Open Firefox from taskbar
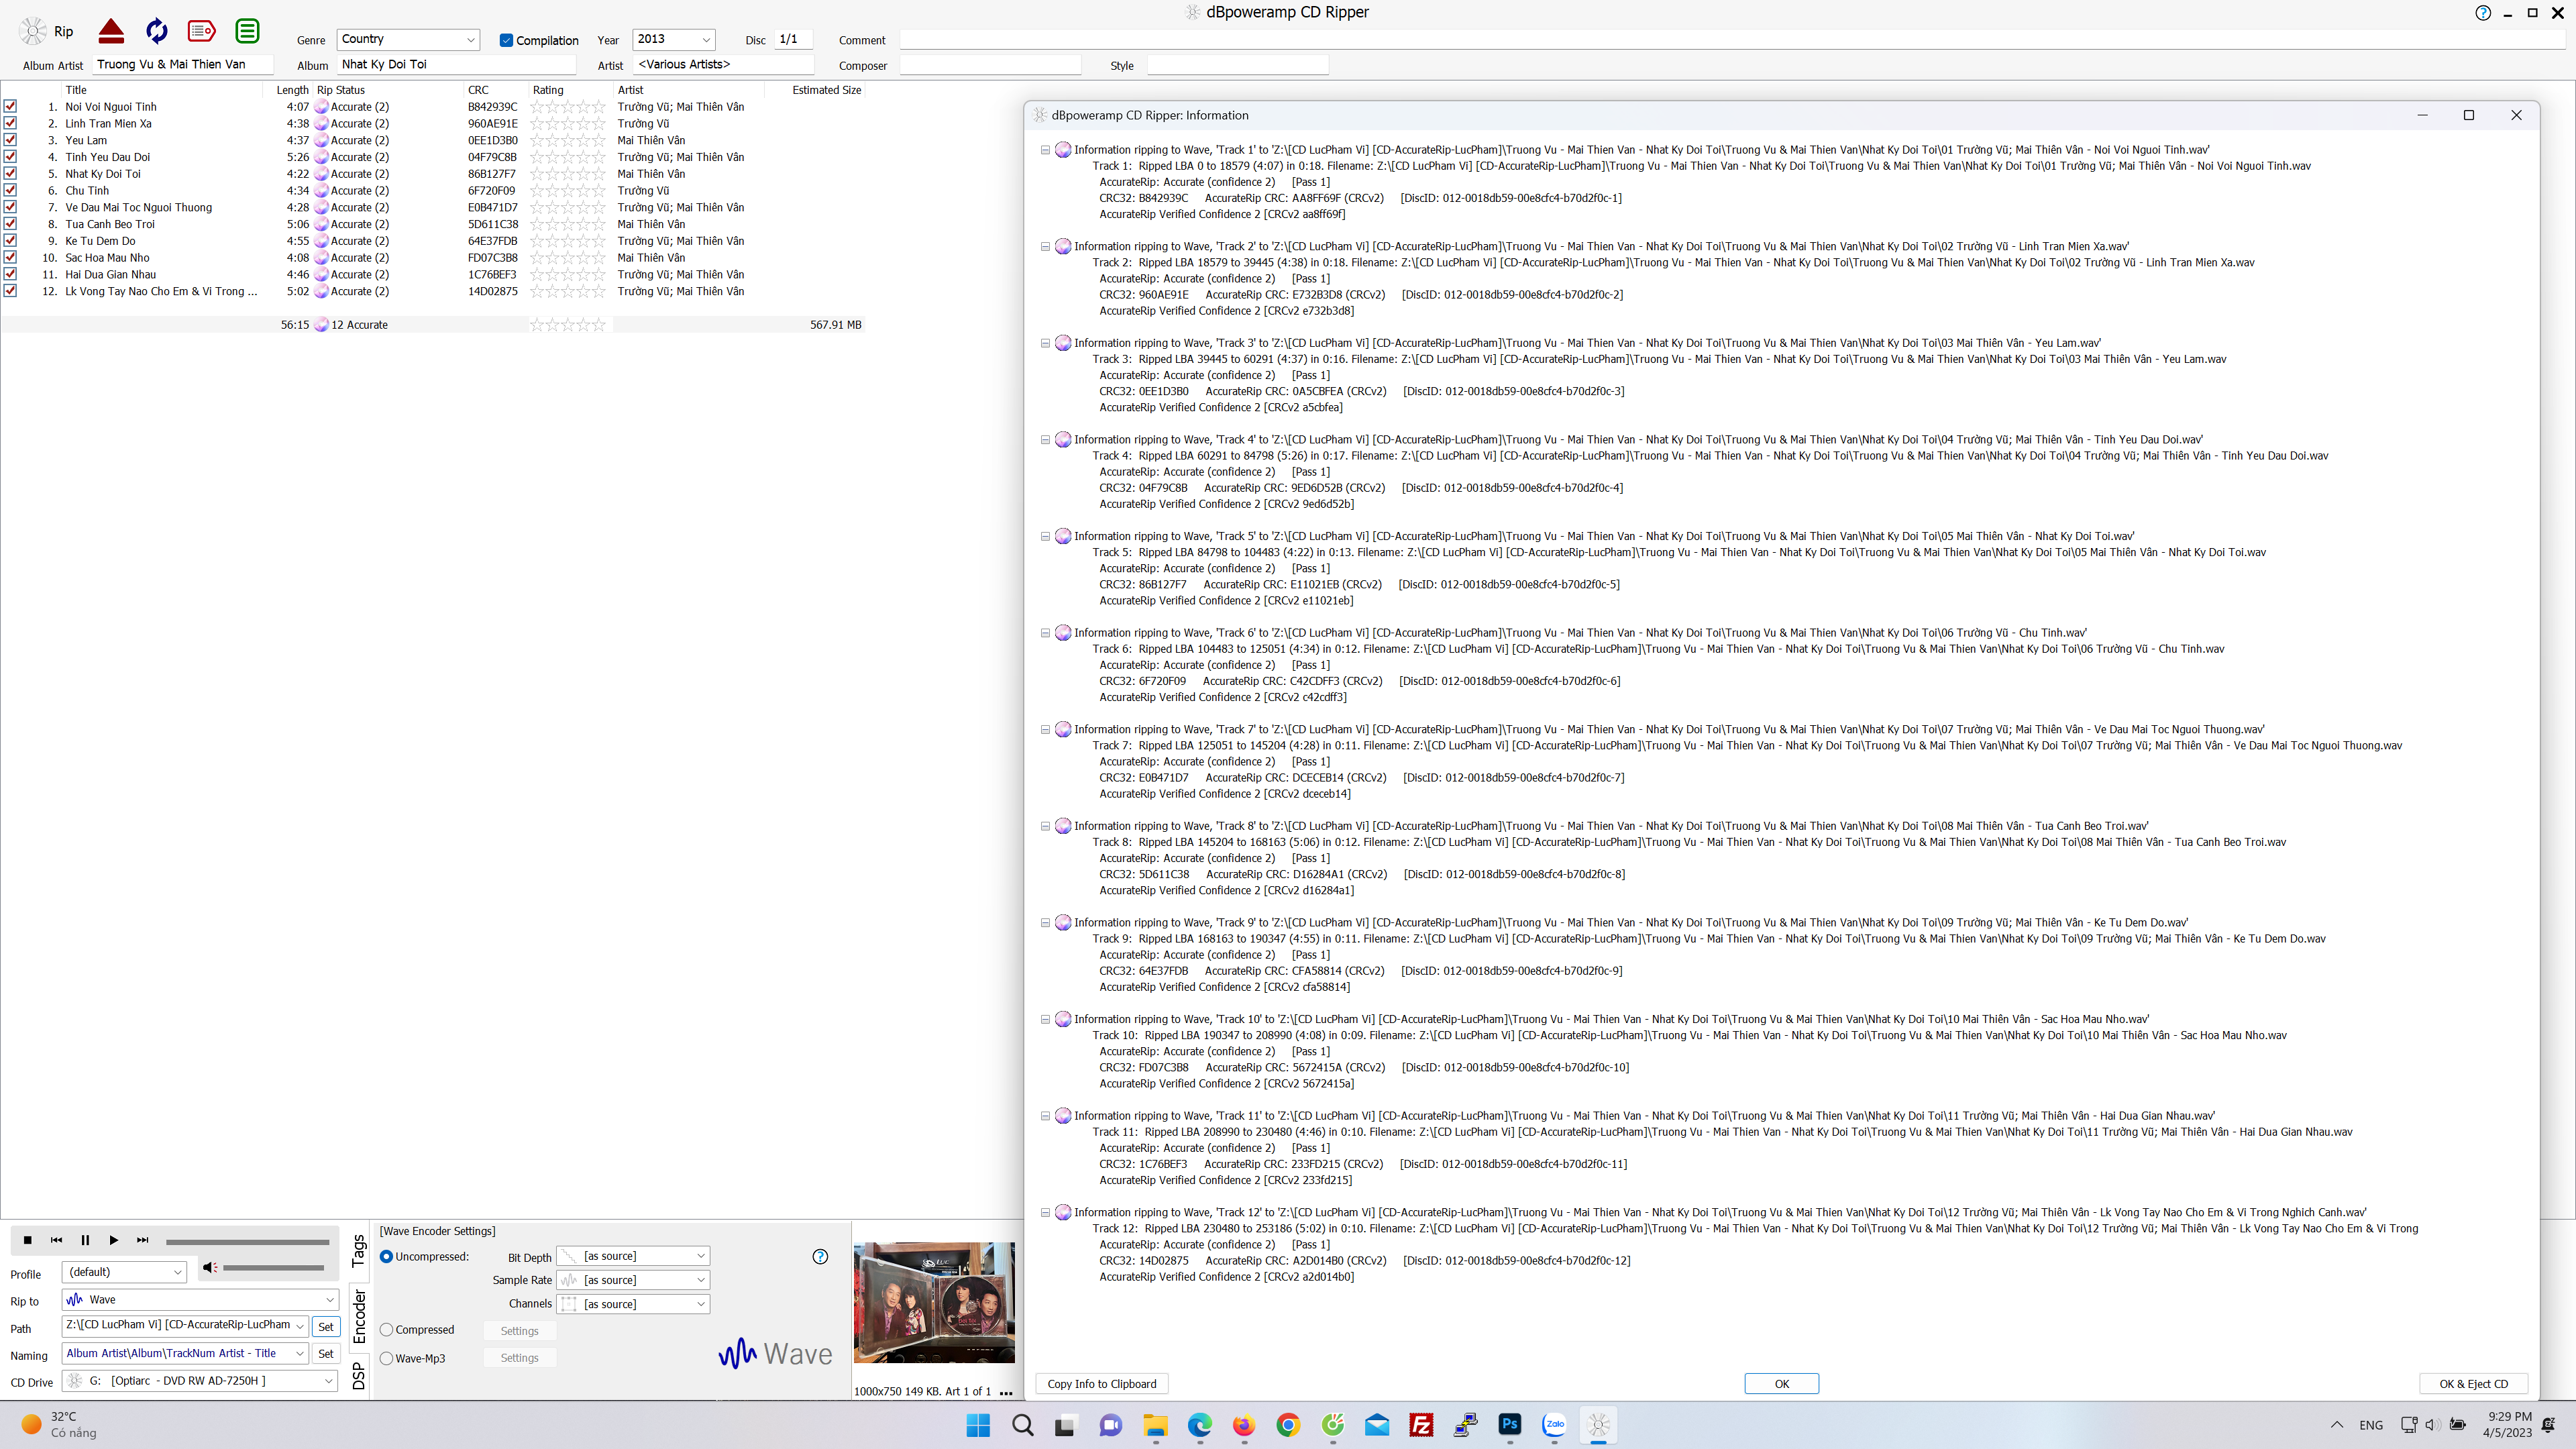Screen dimensions: 2576x1449 point(1243,1425)
